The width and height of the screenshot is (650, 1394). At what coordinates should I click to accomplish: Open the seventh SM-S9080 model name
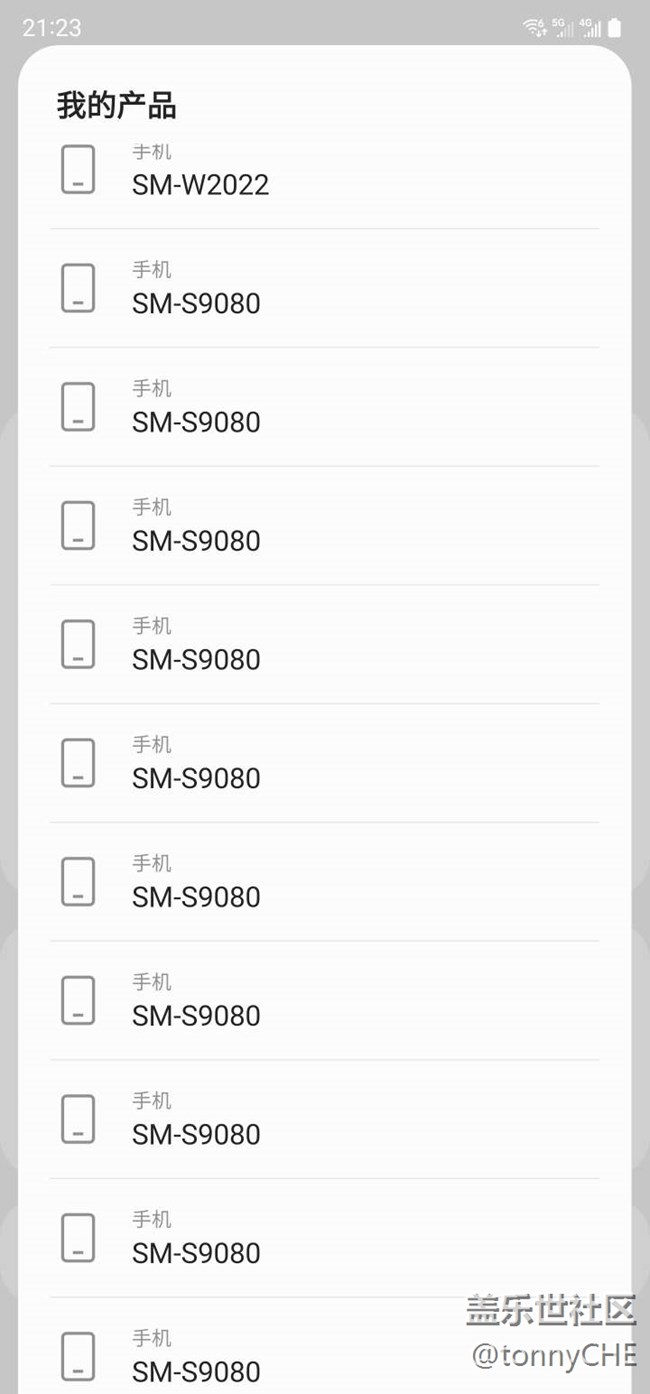(x=196, y=1016)
